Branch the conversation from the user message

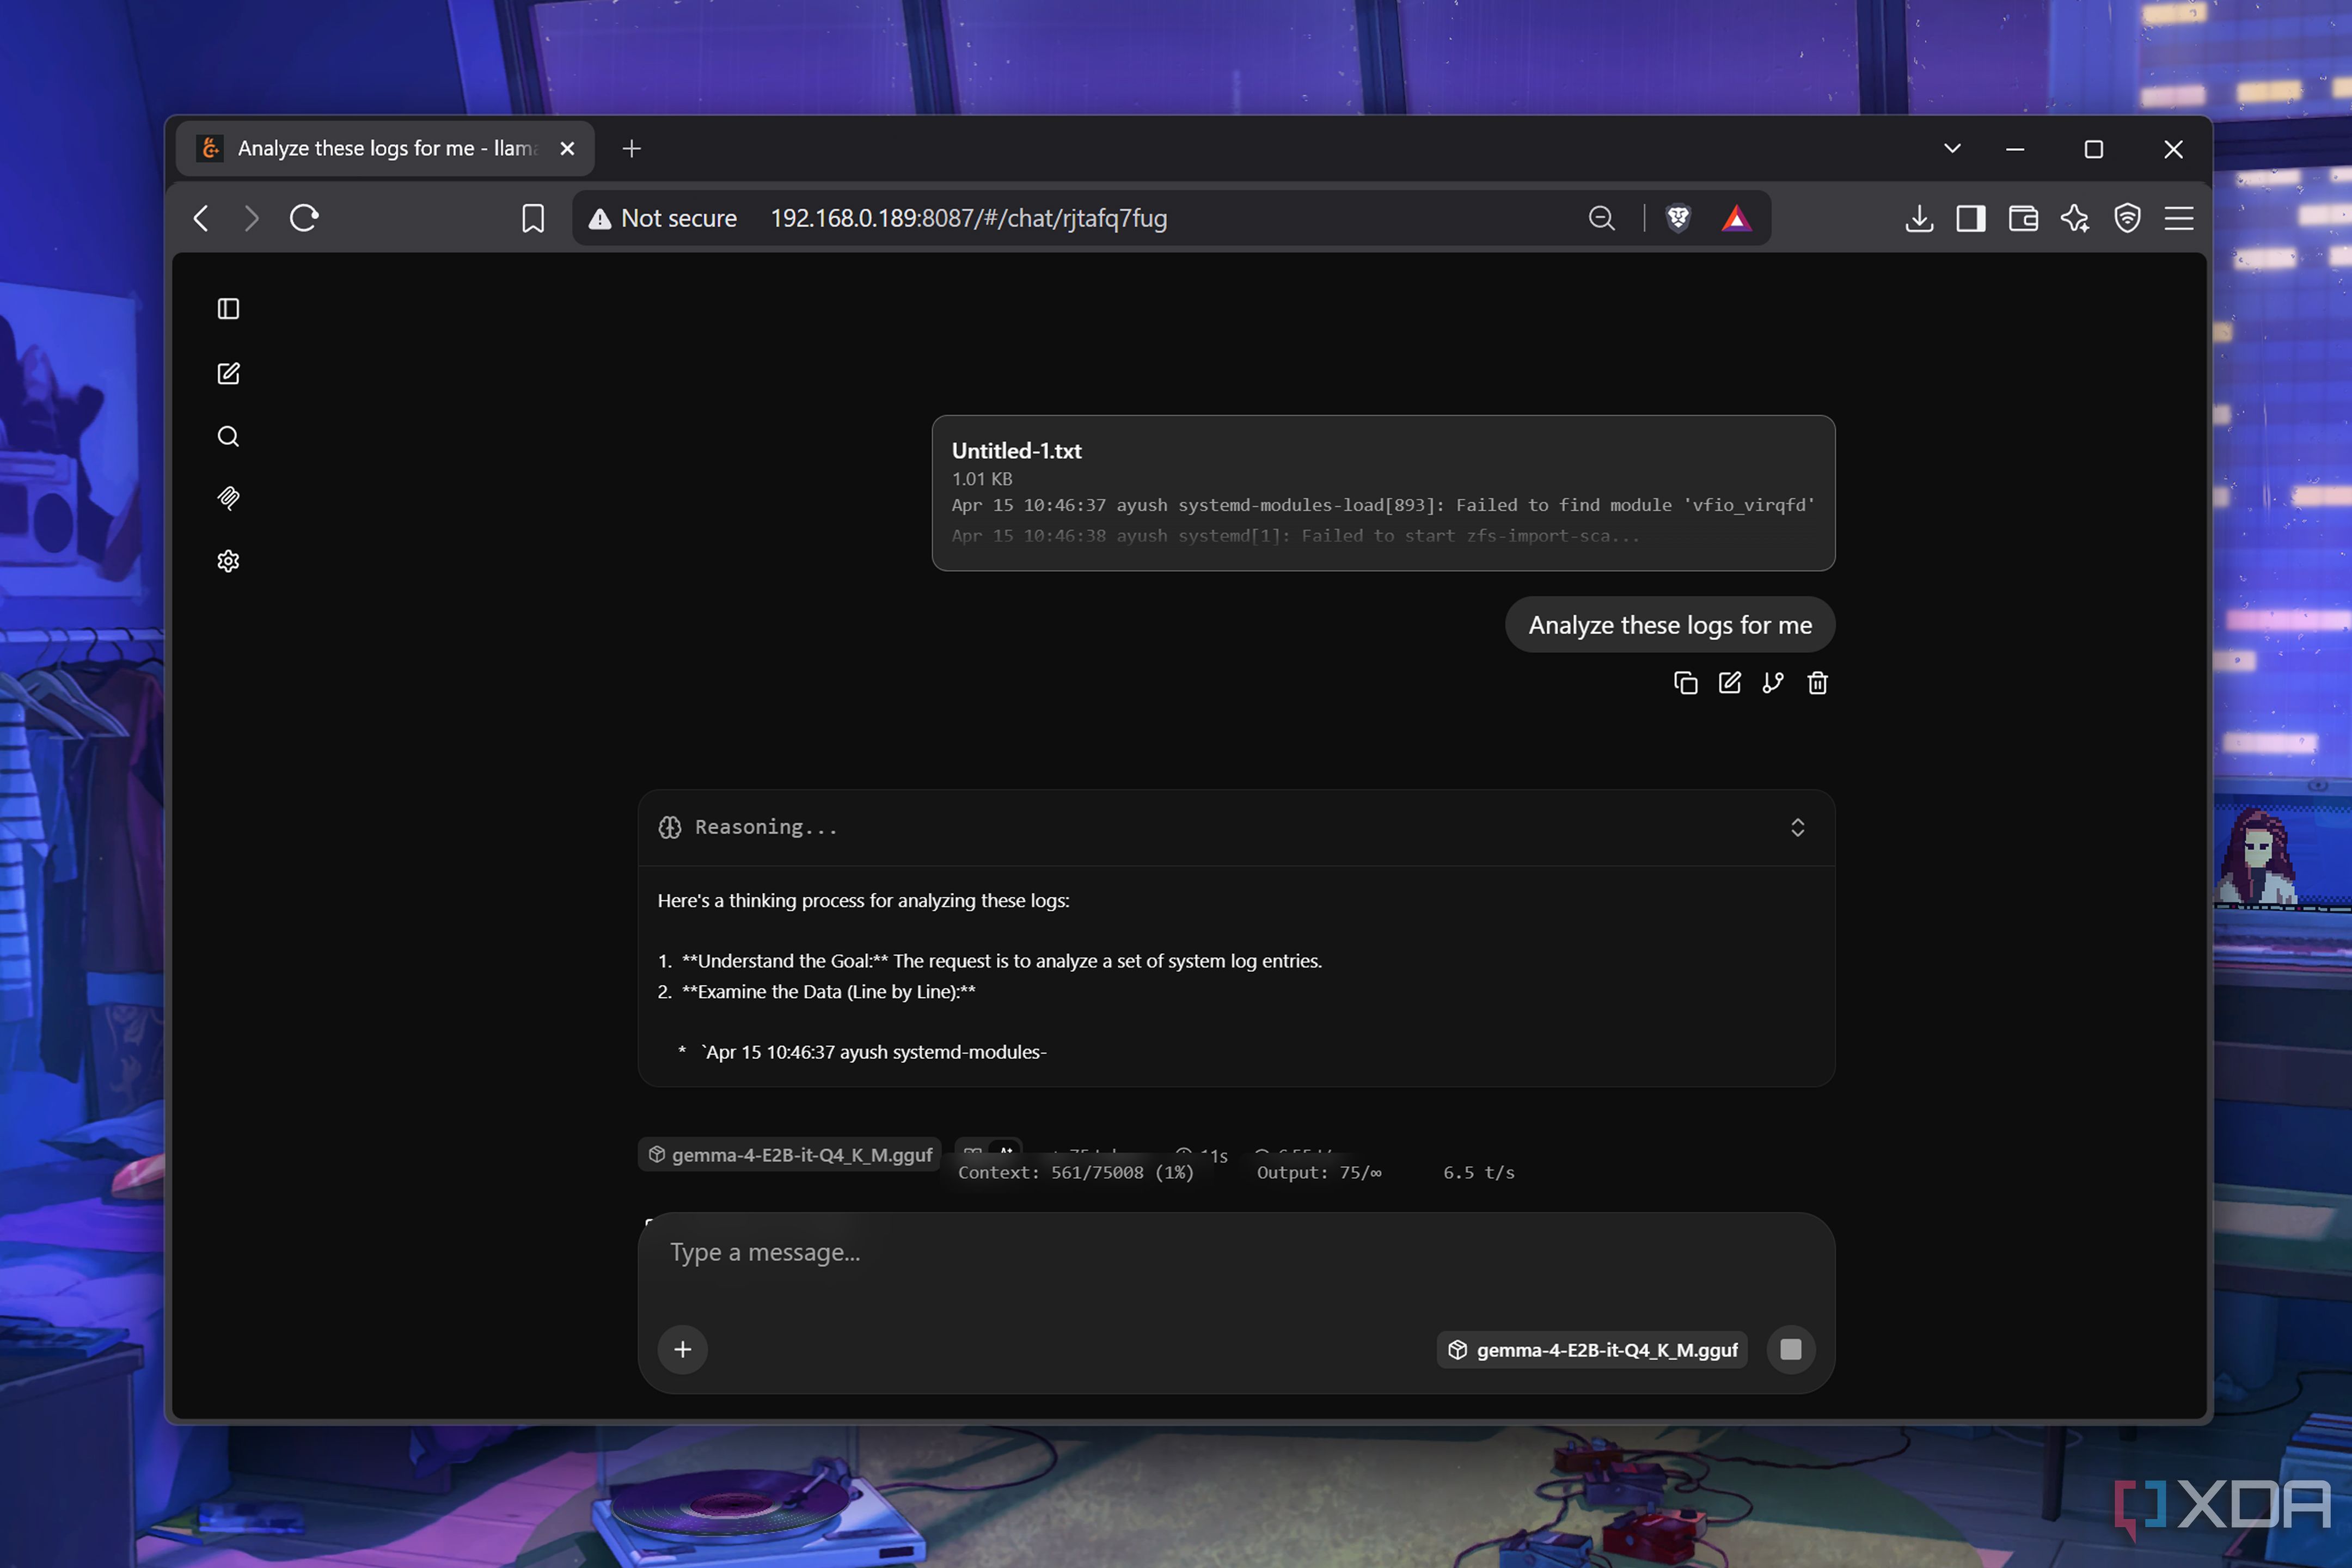(1773, 683)
